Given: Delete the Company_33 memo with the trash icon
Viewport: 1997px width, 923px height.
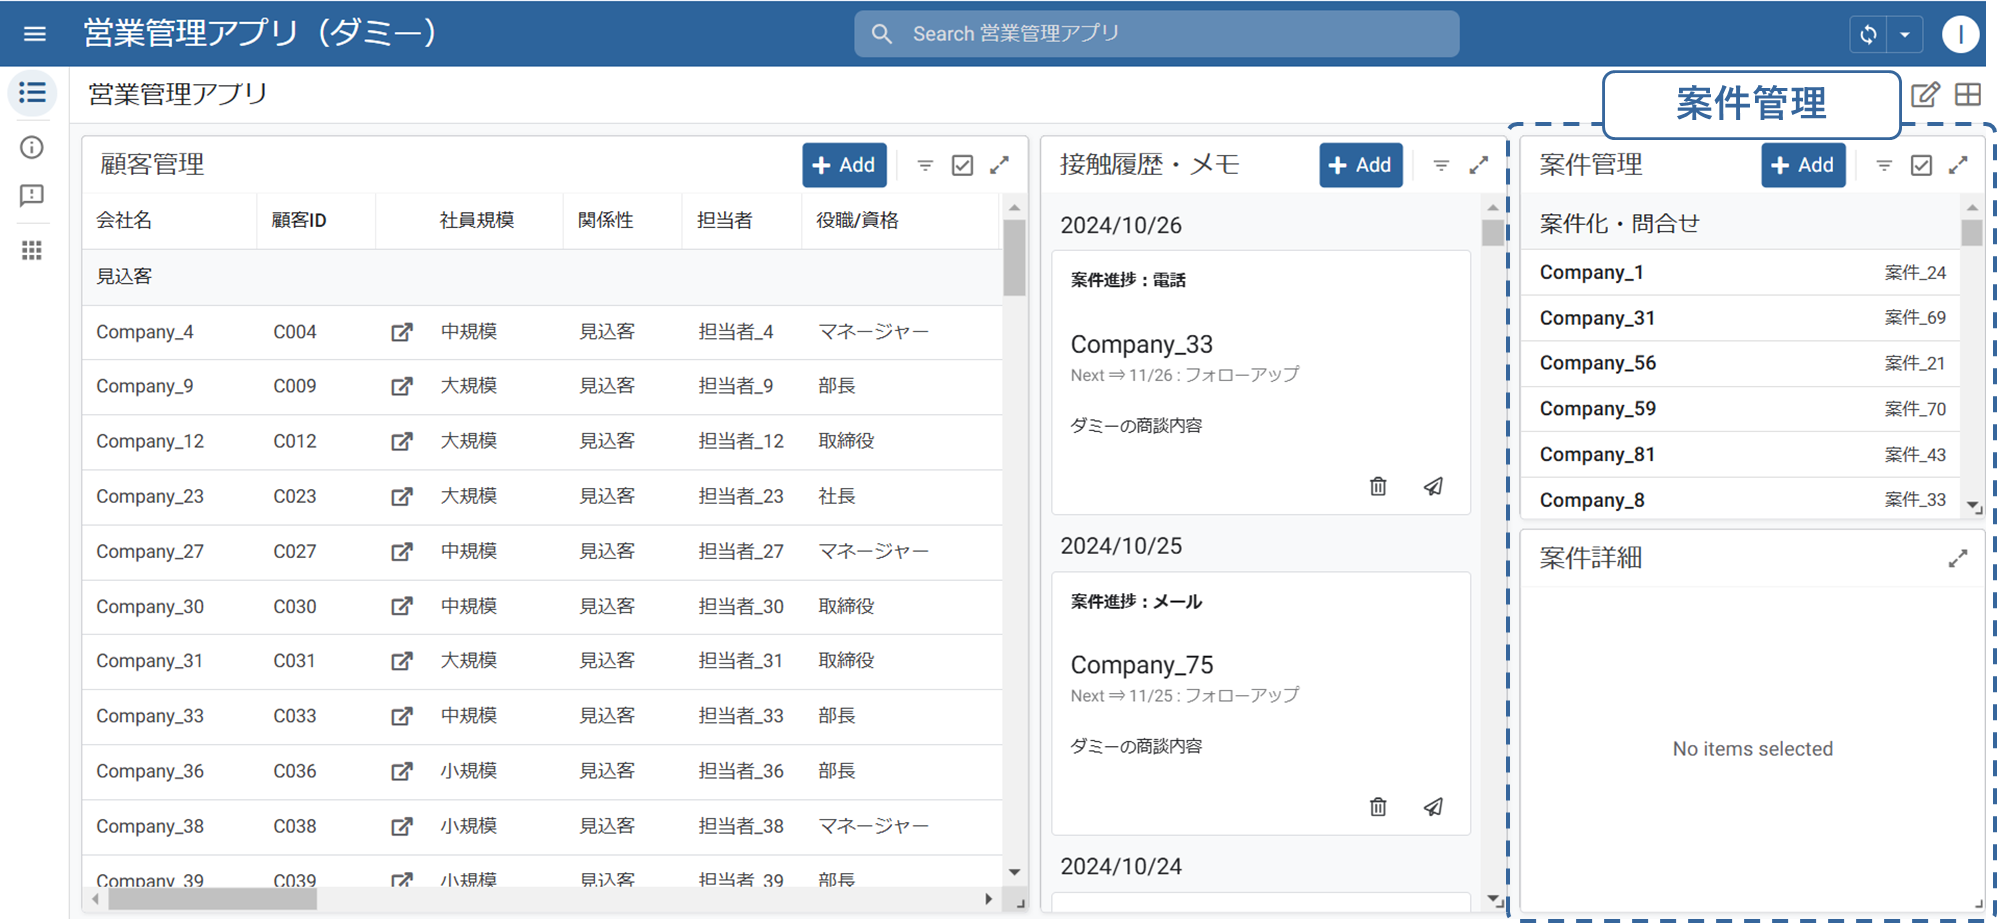Looking at the screenshot, I should tap(1377, 486).
